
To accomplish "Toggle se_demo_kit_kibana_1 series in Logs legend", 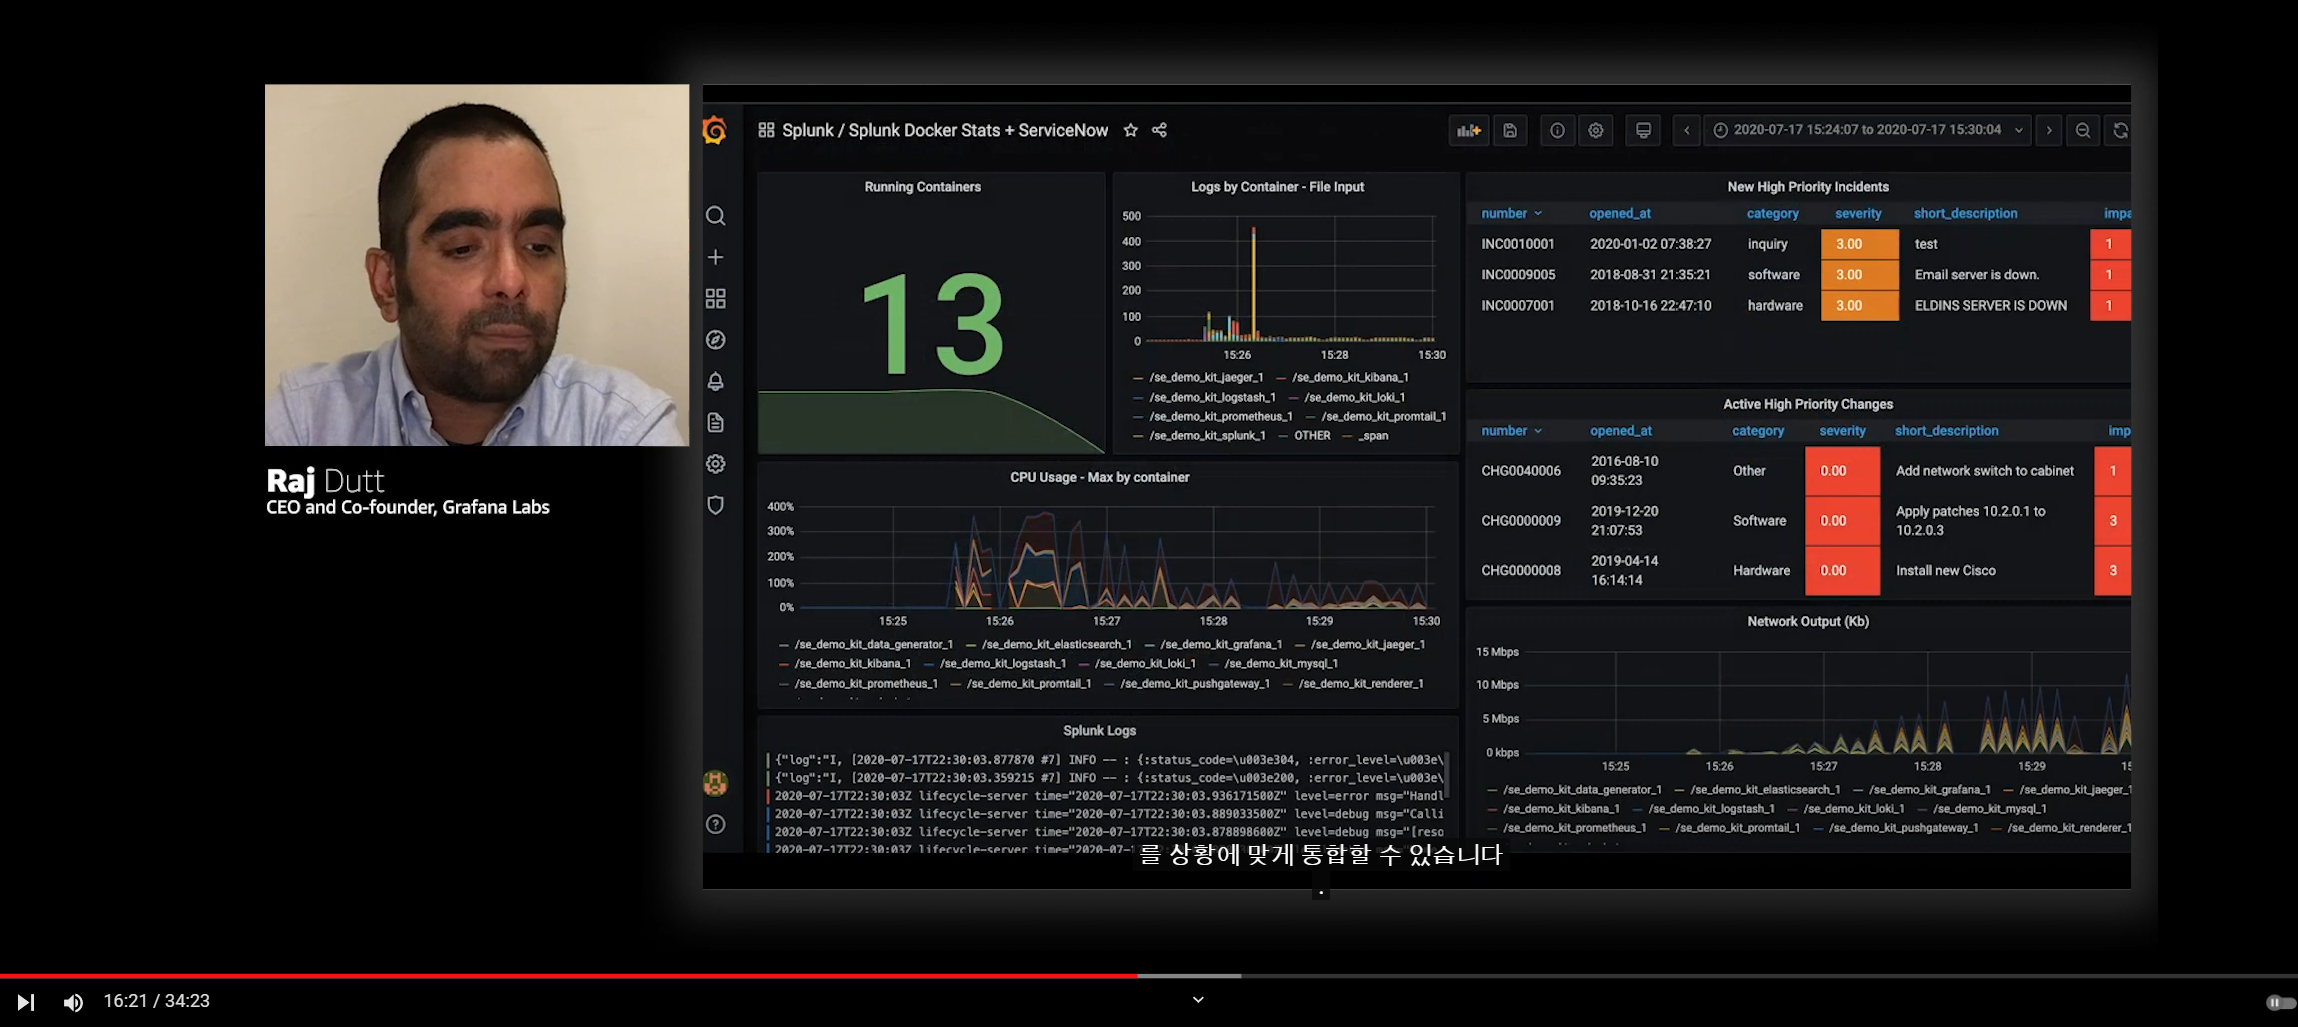I will click(x=1350, y=377).
